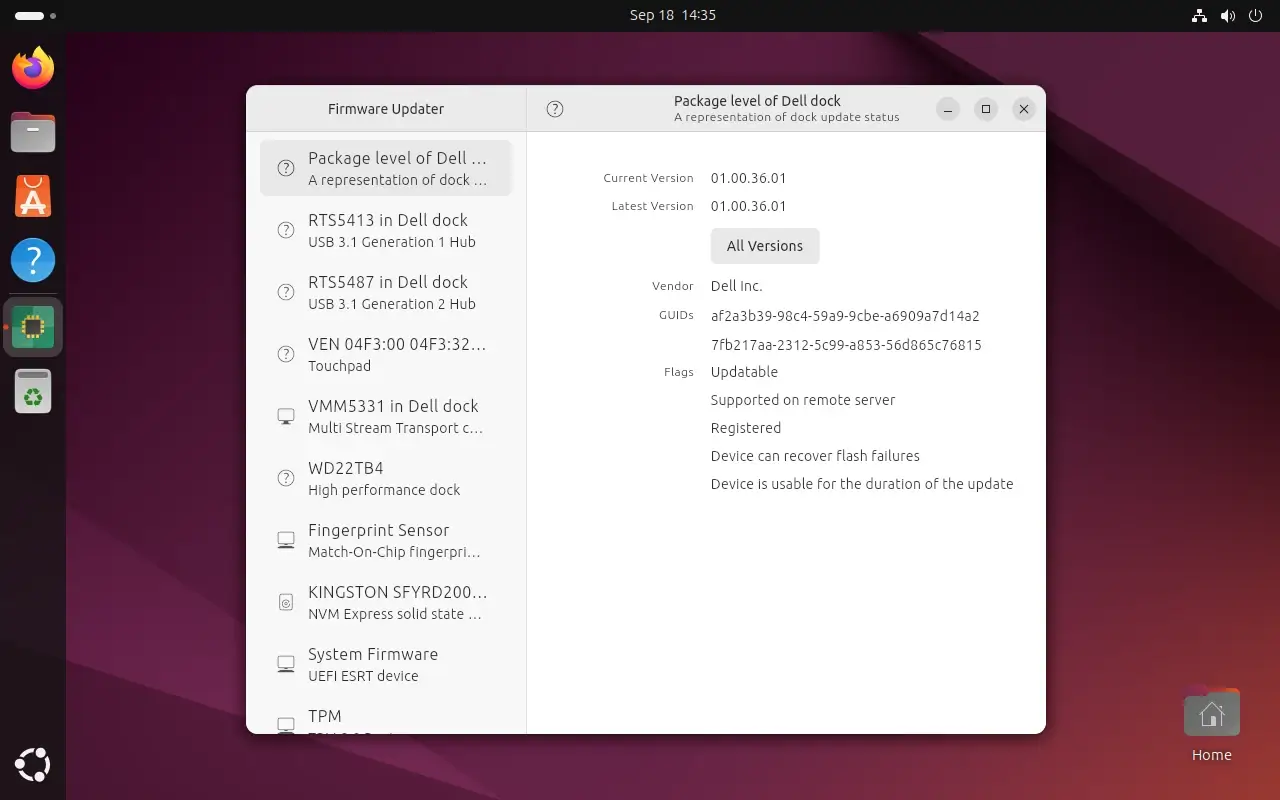The height and width of the screenshot is (800, 1280).
Task: Click the Latest Version label
Action: click(652, 206)
